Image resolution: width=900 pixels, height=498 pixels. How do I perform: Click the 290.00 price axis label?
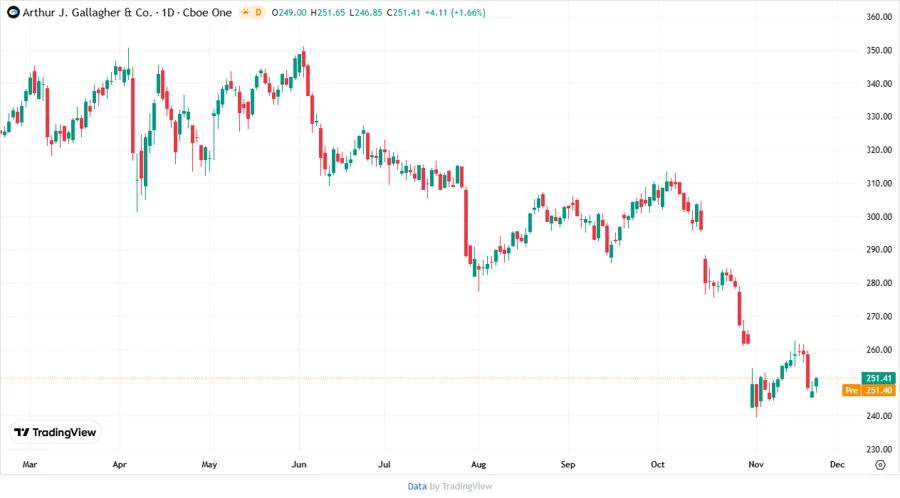click(879, 250)
